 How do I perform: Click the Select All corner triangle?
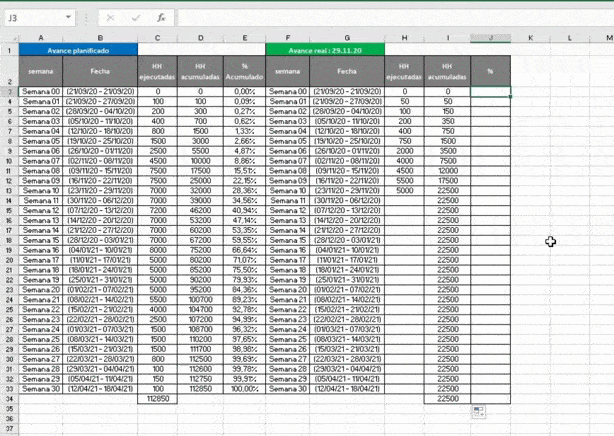coord(13,38)
